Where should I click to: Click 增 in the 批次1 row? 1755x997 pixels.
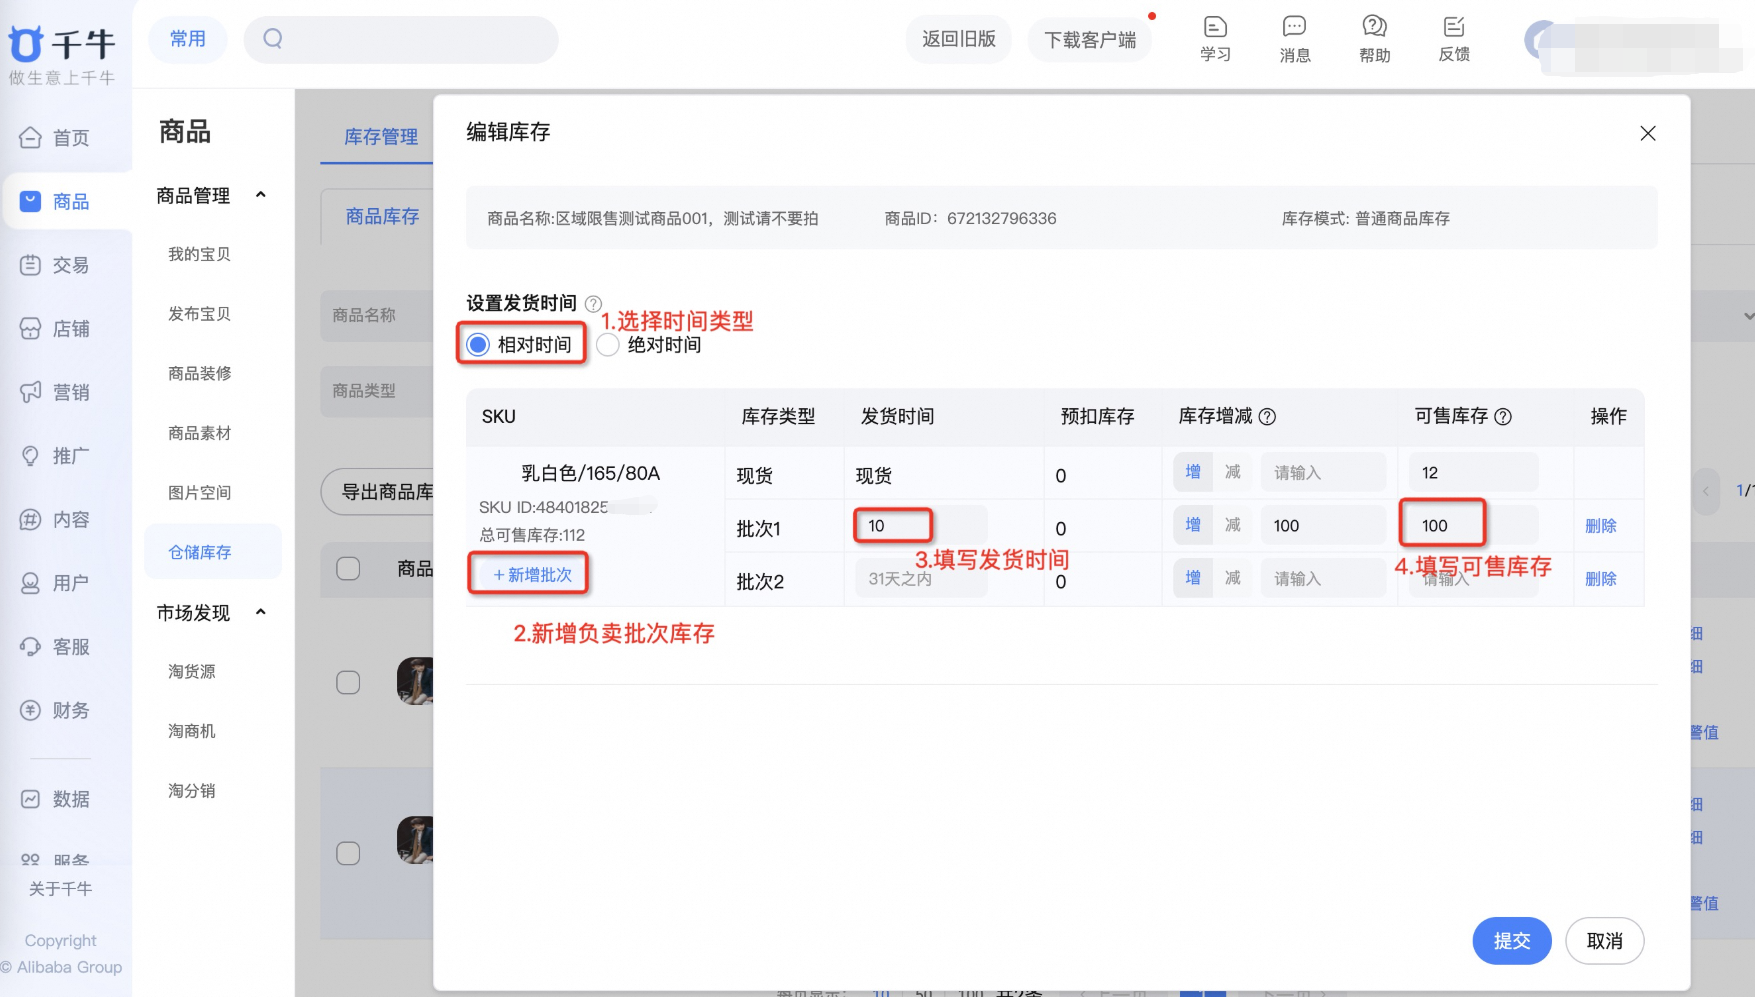(x=1193, y=525)
